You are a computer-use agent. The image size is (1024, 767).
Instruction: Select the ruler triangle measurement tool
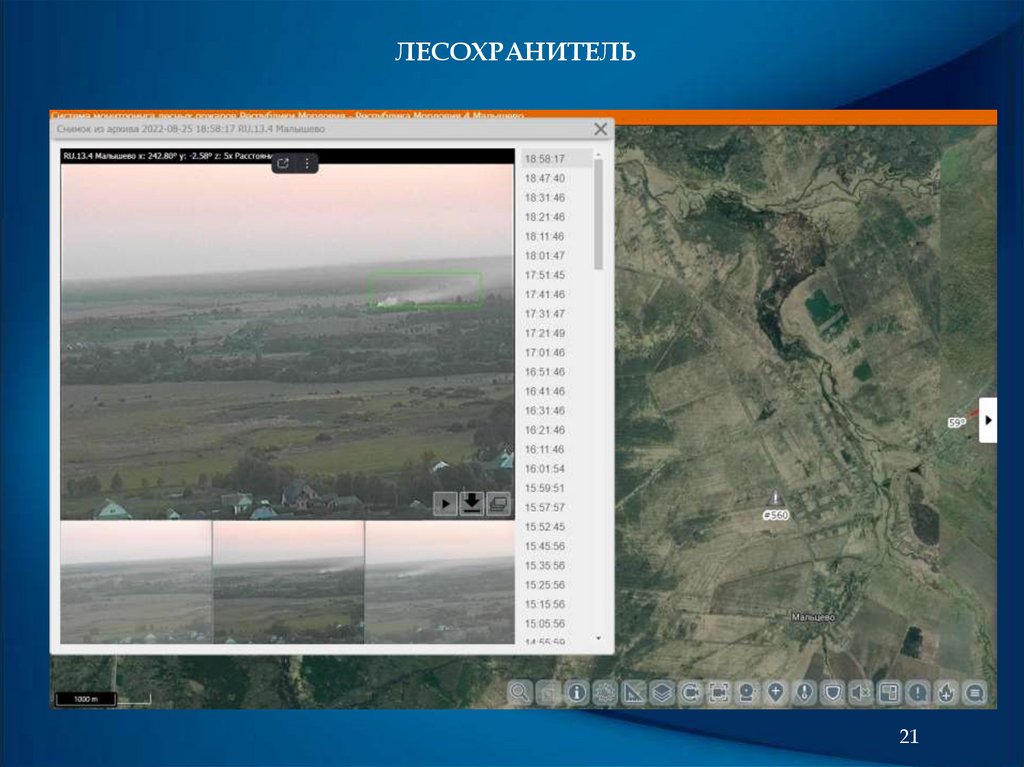pos(634,692)
